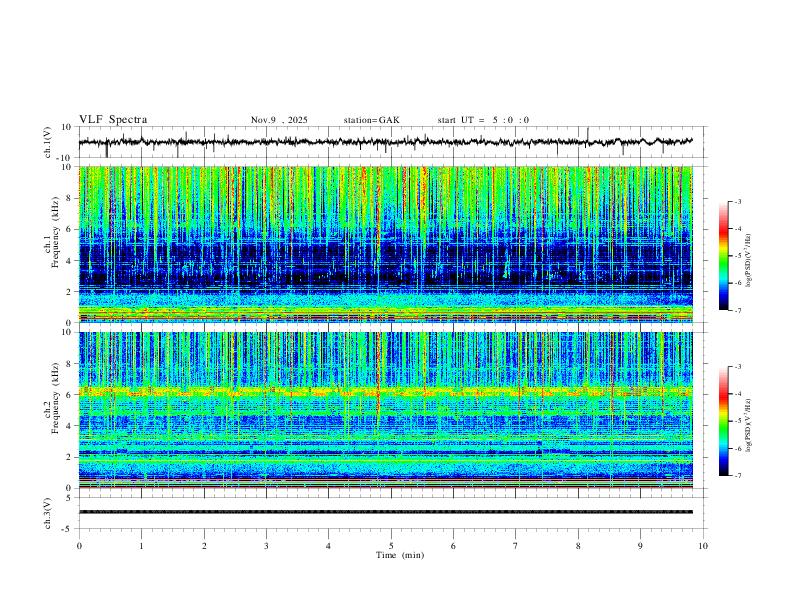Click the "station=GAK" header label
The image size is (792, 612).
[x=371, y=120]
